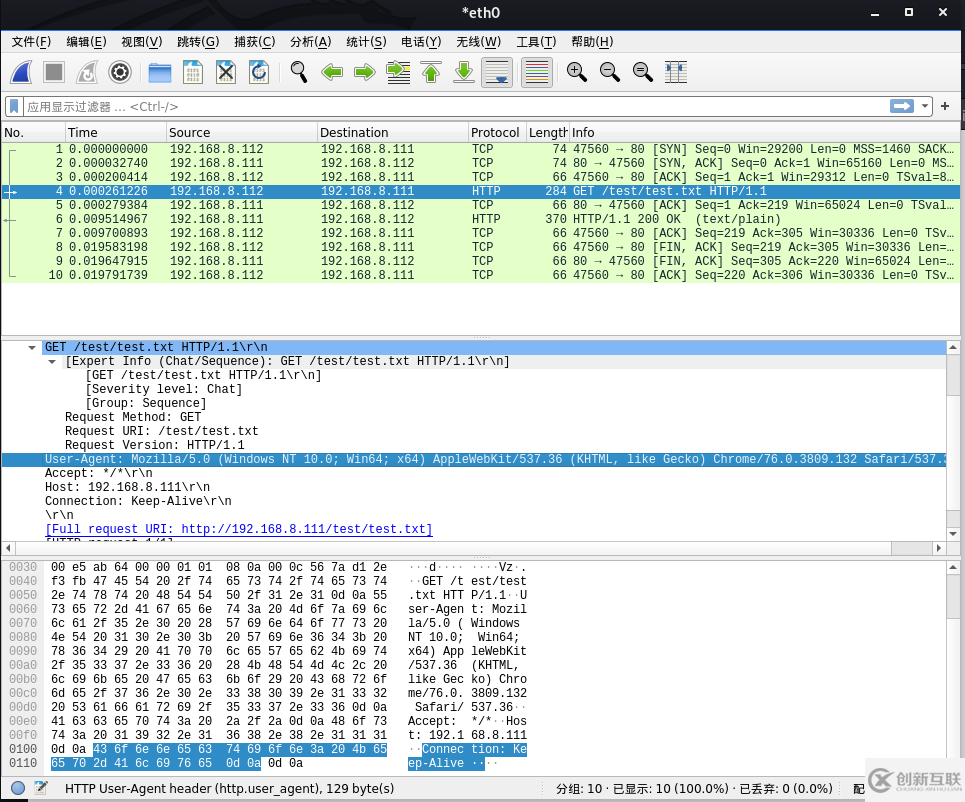Open capture options gear icon

[120, 72]
